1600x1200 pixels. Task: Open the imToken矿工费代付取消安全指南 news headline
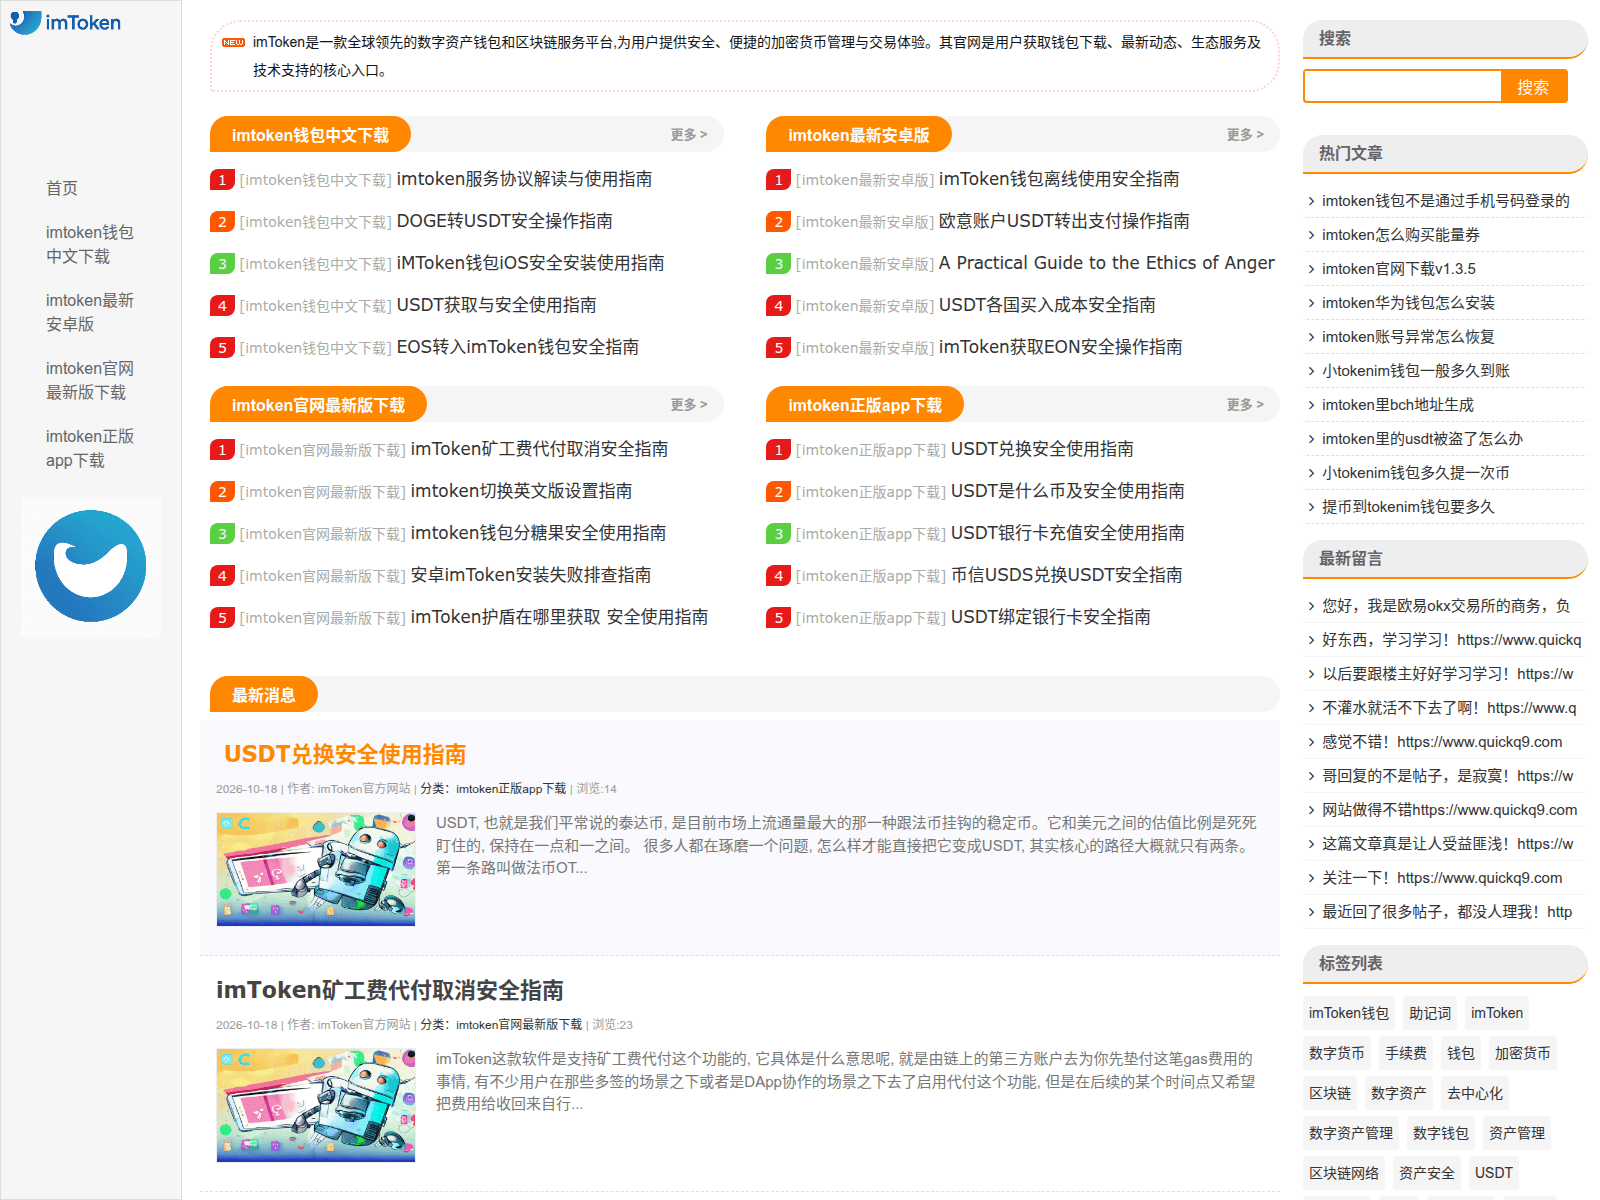(x=390, y=990)
